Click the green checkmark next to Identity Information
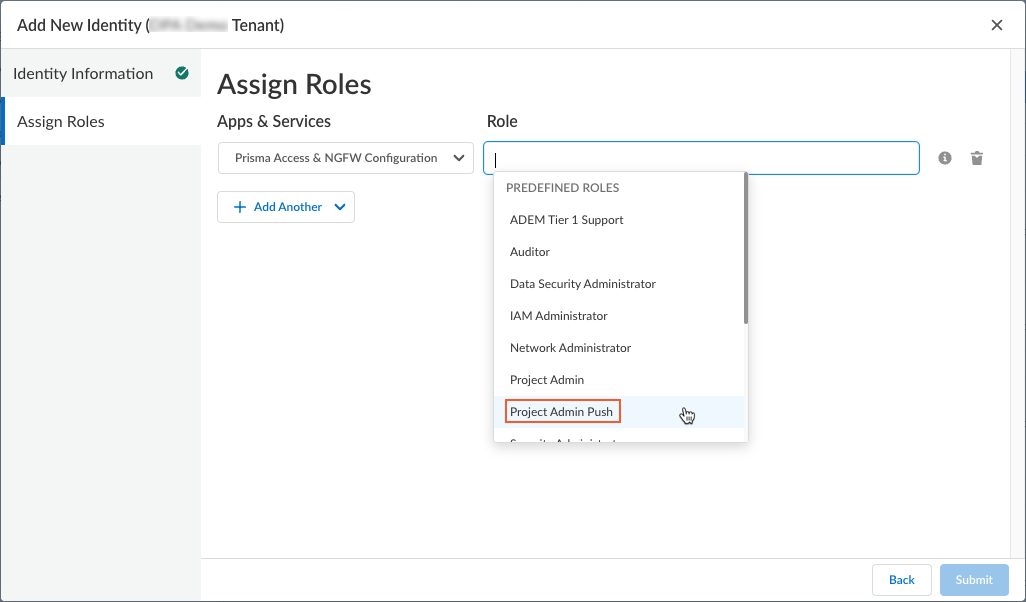Viewport: 1026px width, 602px height. (x=182, y=73)
